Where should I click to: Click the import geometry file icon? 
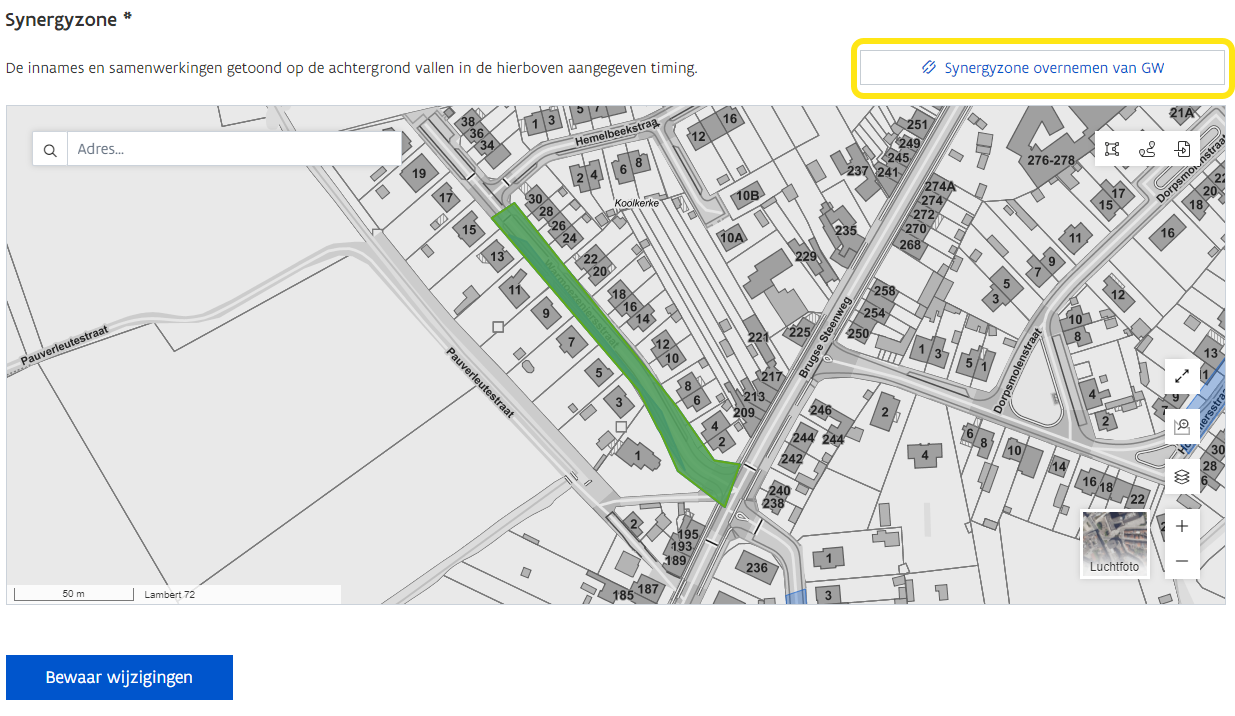click(1182, 149)
